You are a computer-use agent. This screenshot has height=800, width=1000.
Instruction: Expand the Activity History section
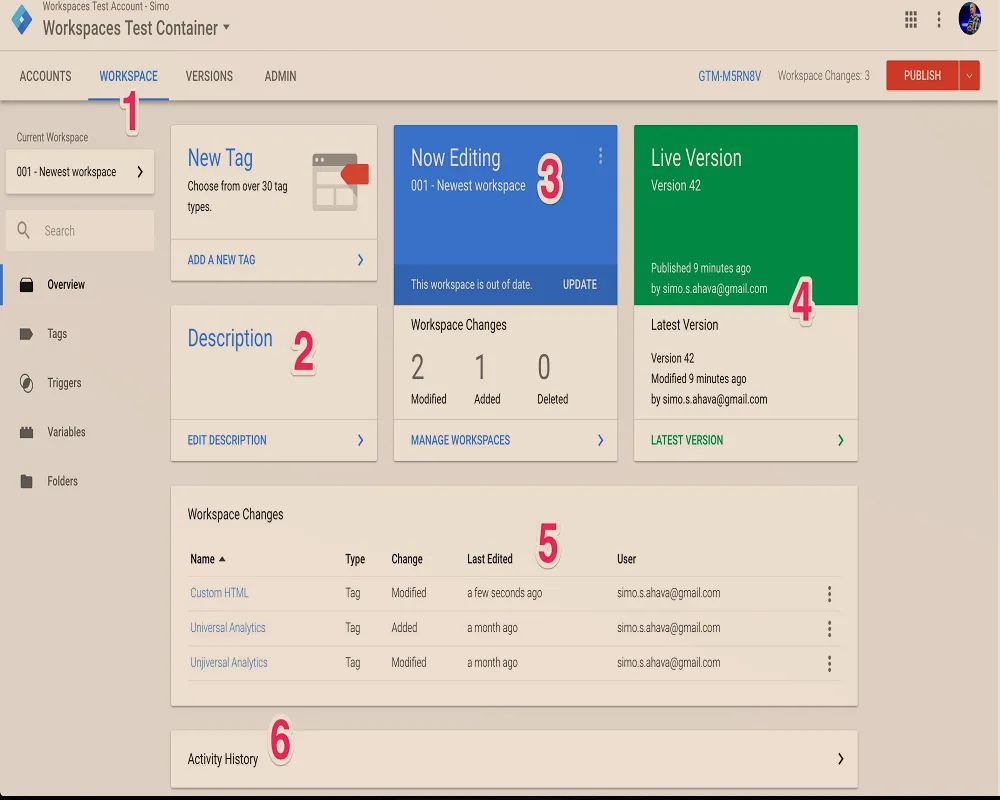(x=840, y=759)
